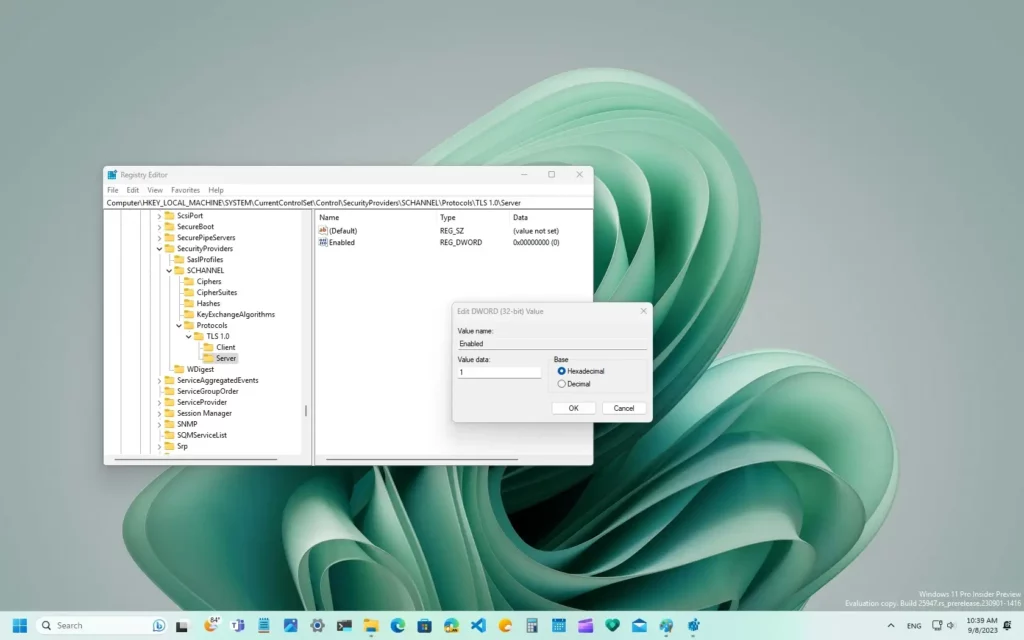Open the weather widget on the taskbar

click(211, 625)
